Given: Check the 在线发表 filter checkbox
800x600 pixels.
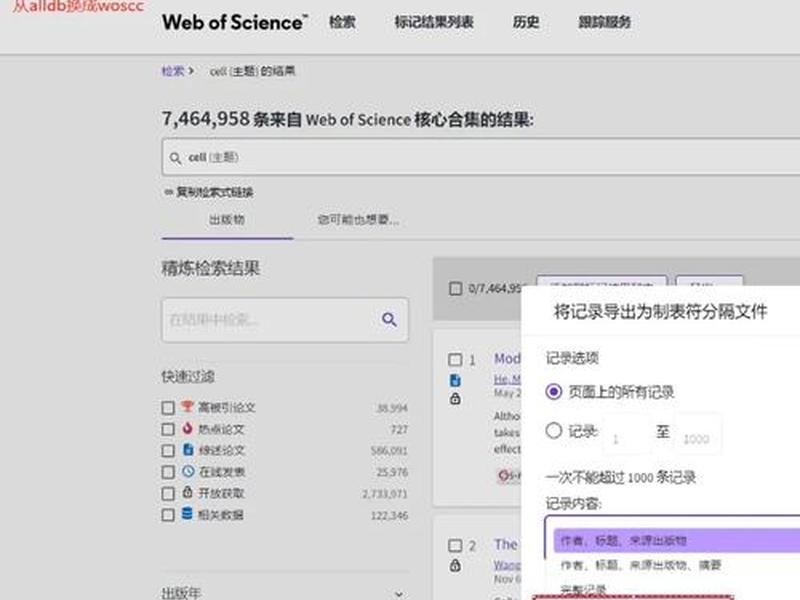Looking at the screenshot, I should pos(168,472).
